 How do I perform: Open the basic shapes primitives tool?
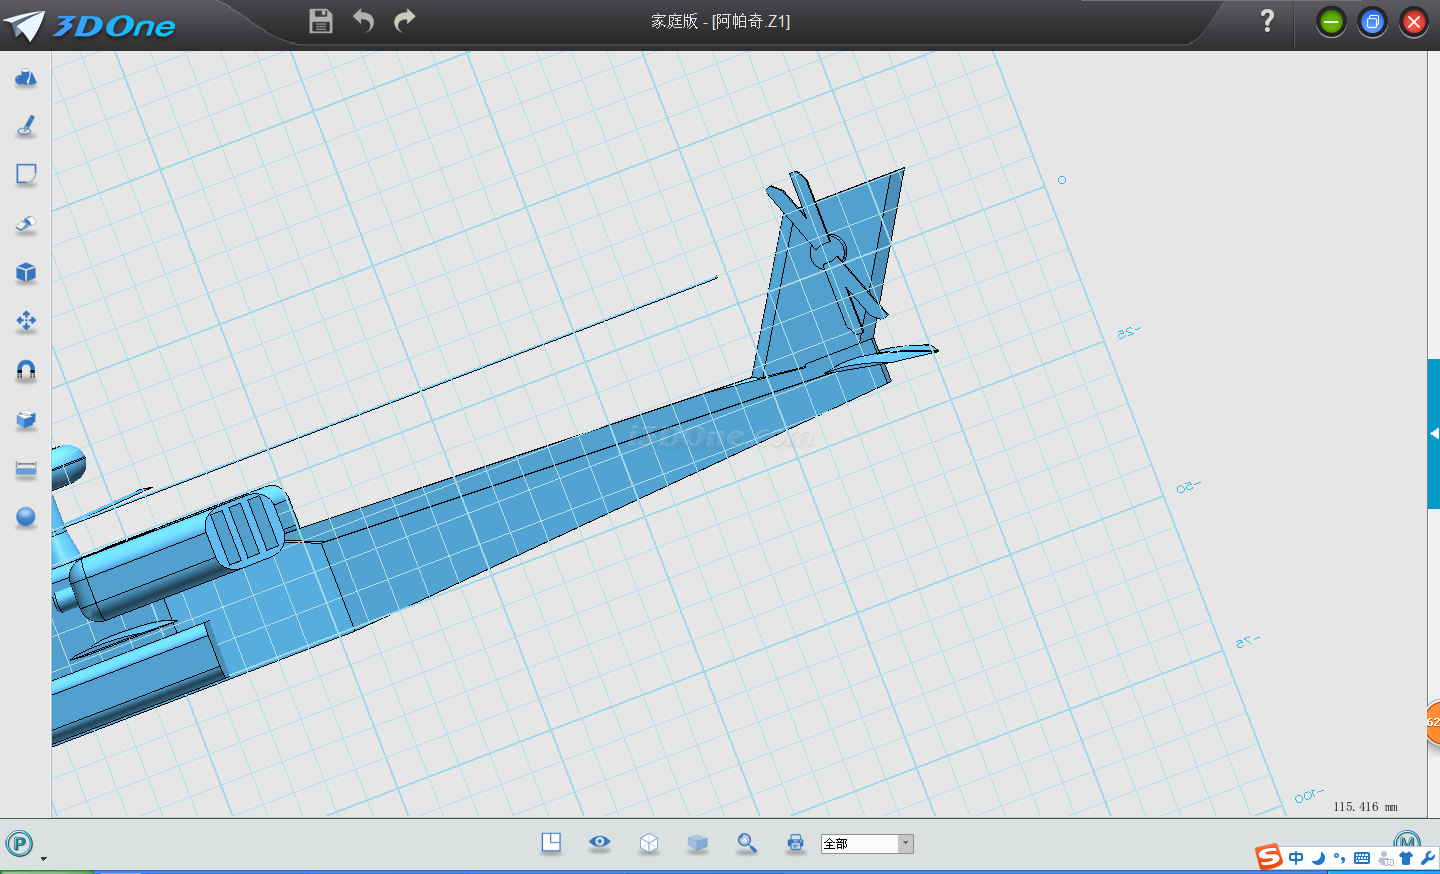[x=26, y=78]
